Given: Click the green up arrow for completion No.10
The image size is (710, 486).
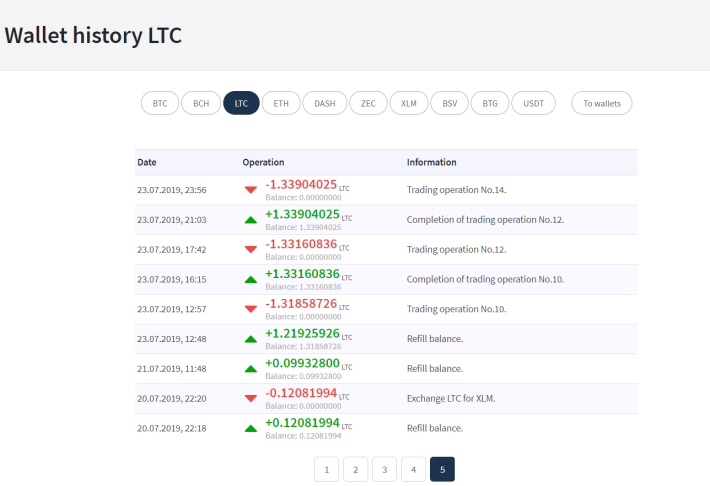Looking at the screenshot, I should pos(250,279).
